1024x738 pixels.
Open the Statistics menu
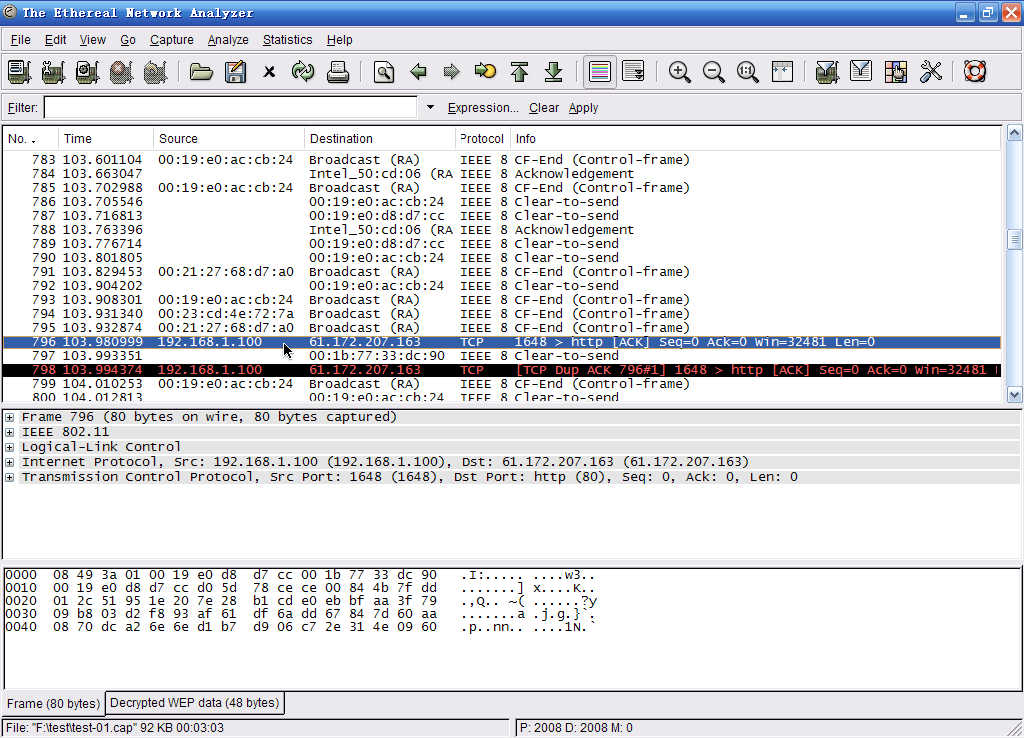pos(287,40)
